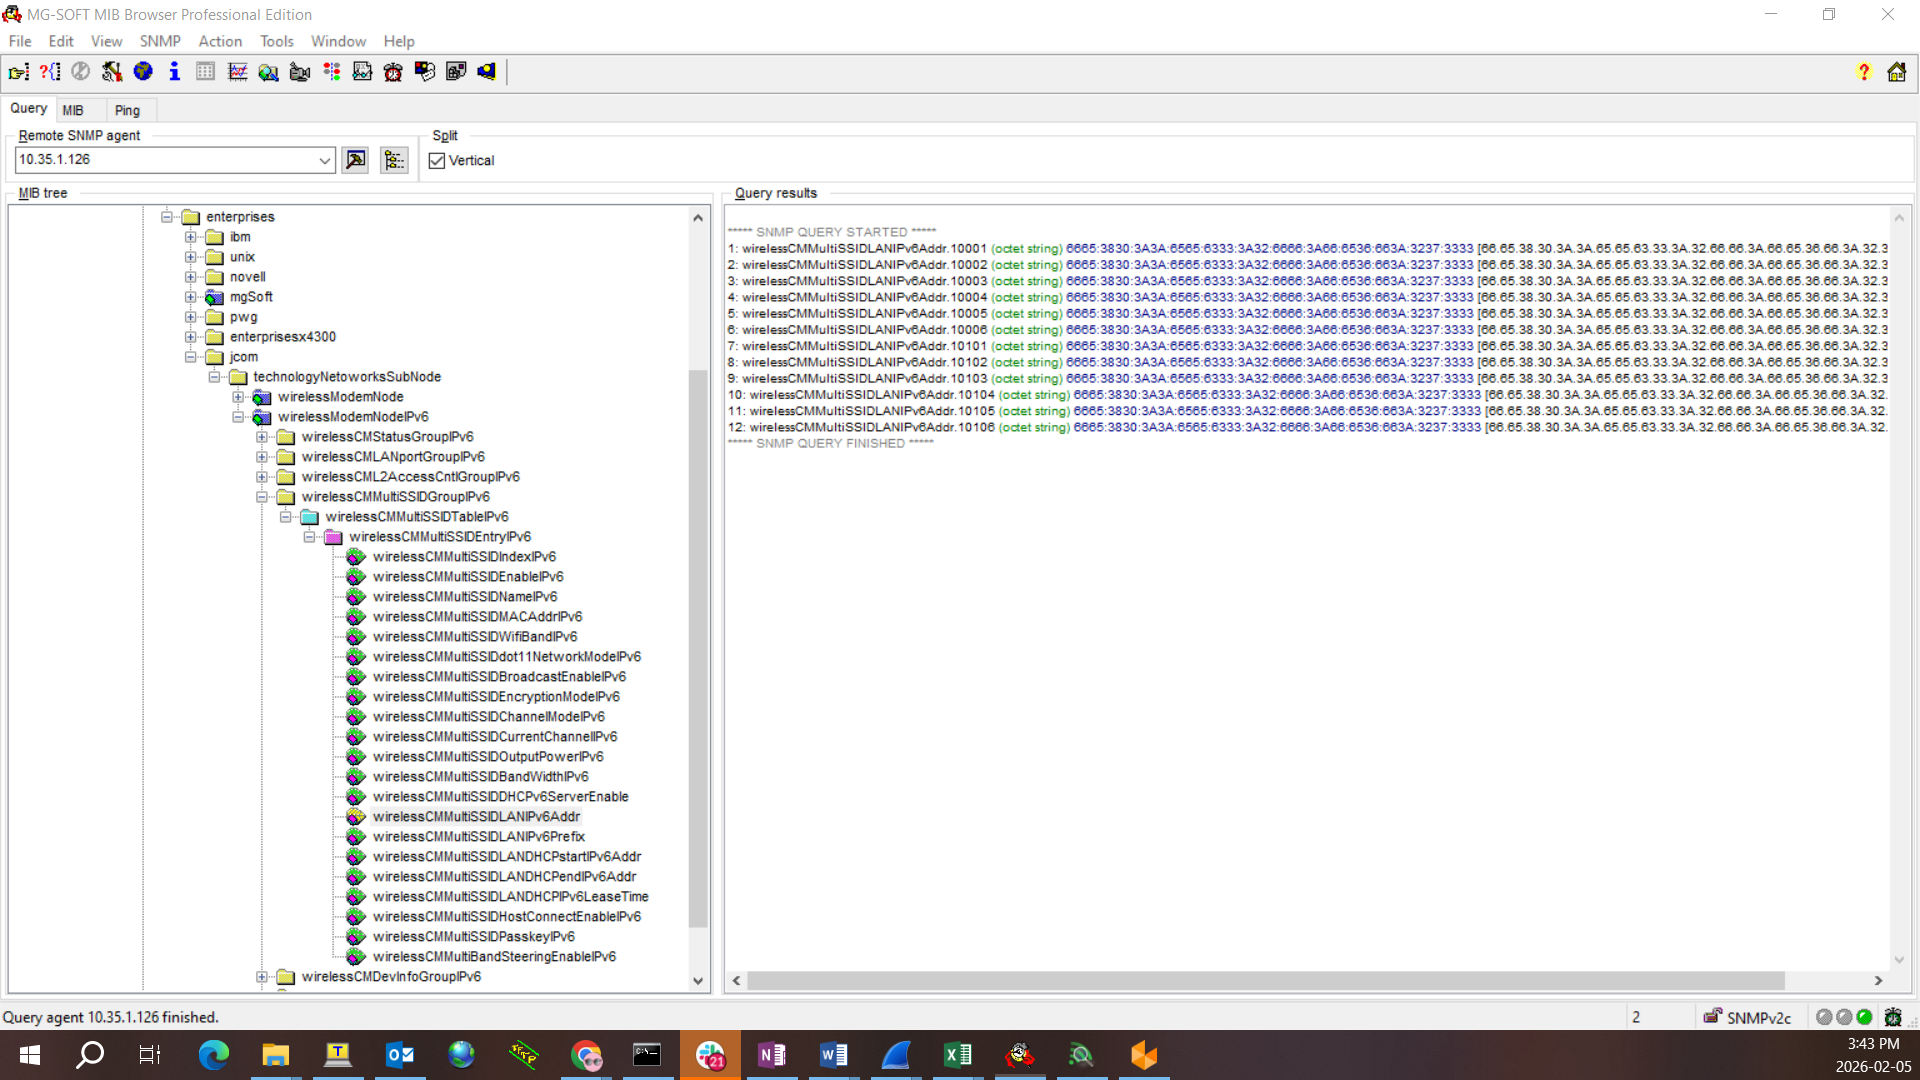The height and width of the screenshot is (1080, 1920).
Task: Open the Remote SNMP agent dropdown arrow
Action: [325, 160]
